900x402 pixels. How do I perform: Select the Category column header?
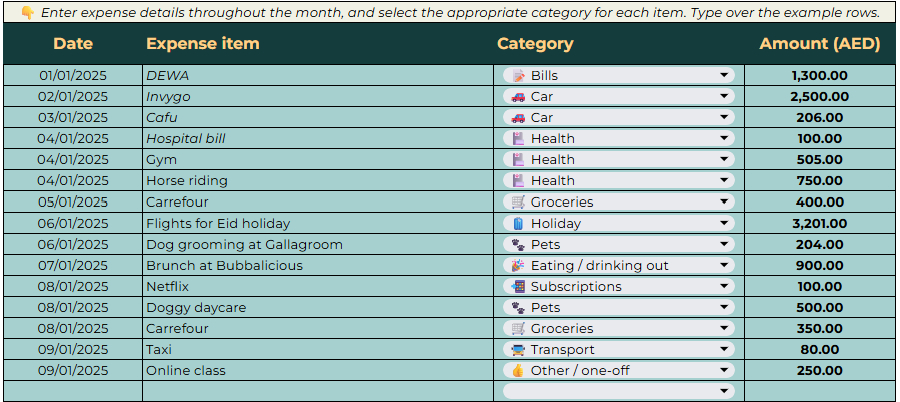535,44
